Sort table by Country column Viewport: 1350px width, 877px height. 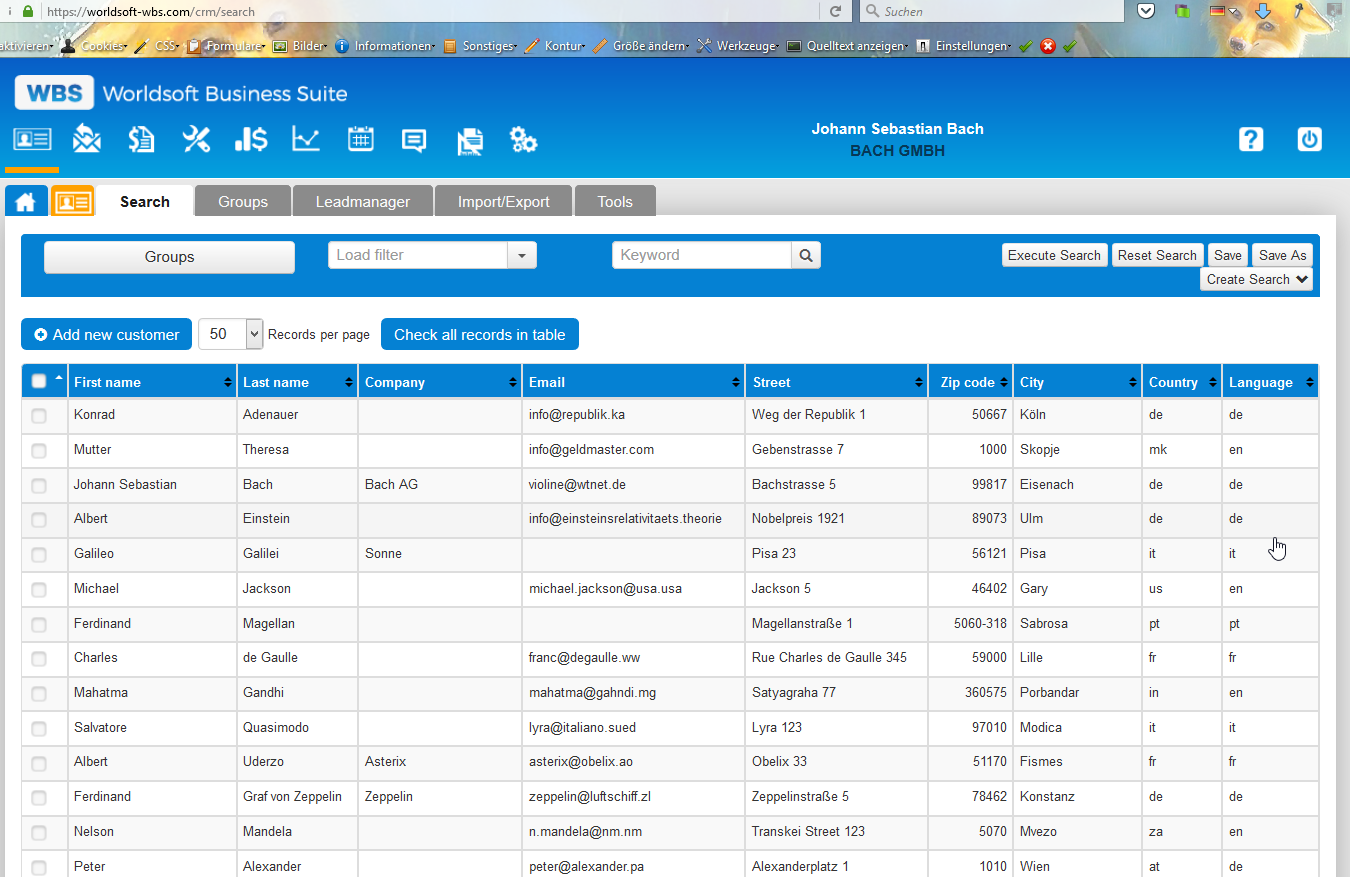click(x=1182, y=382)
